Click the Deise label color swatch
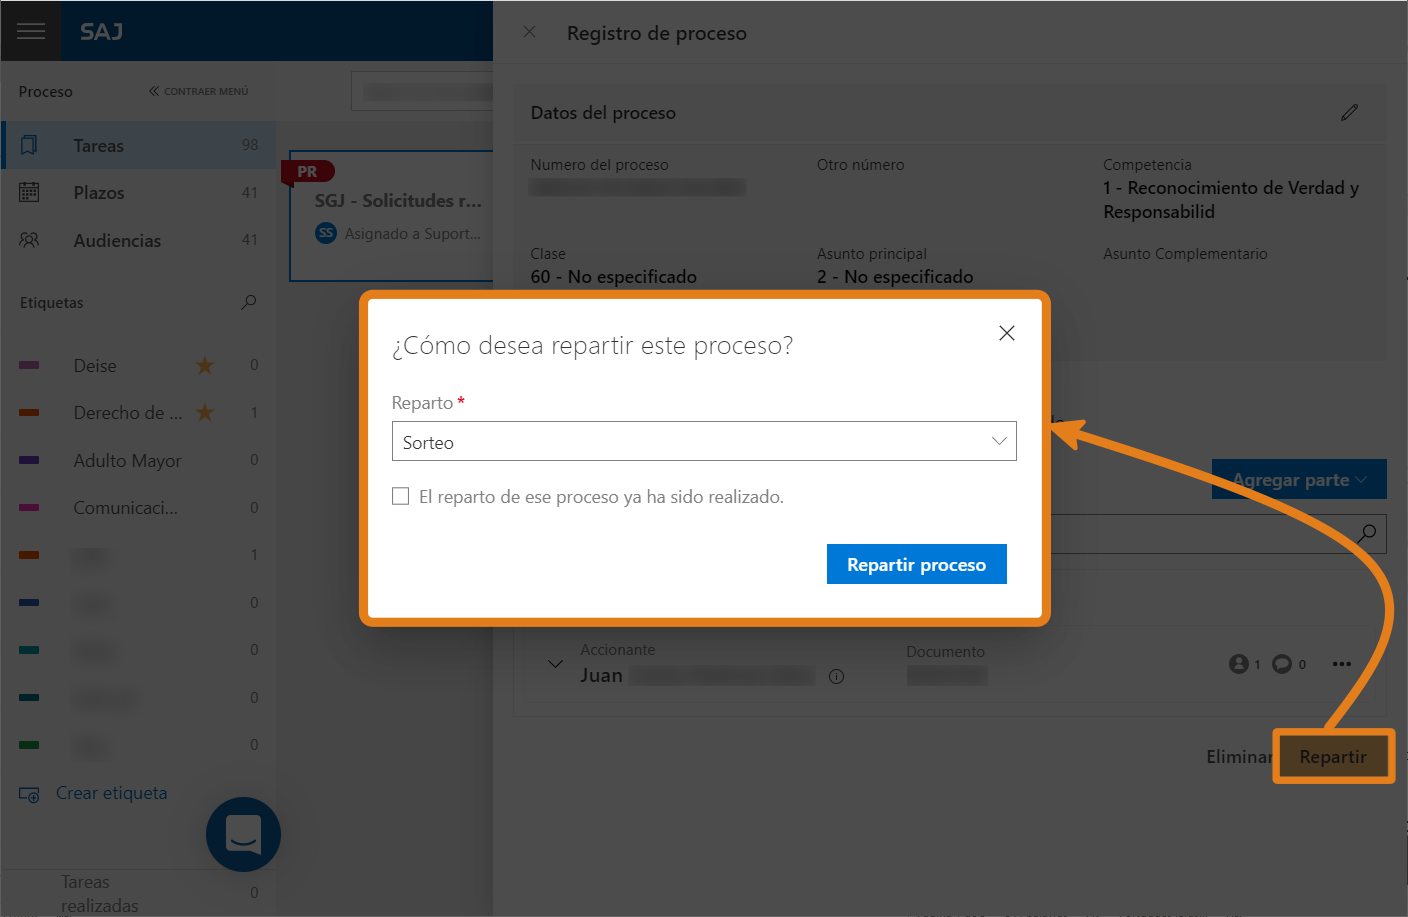This screenshot has height=917, width=1408. click(29, 365)
